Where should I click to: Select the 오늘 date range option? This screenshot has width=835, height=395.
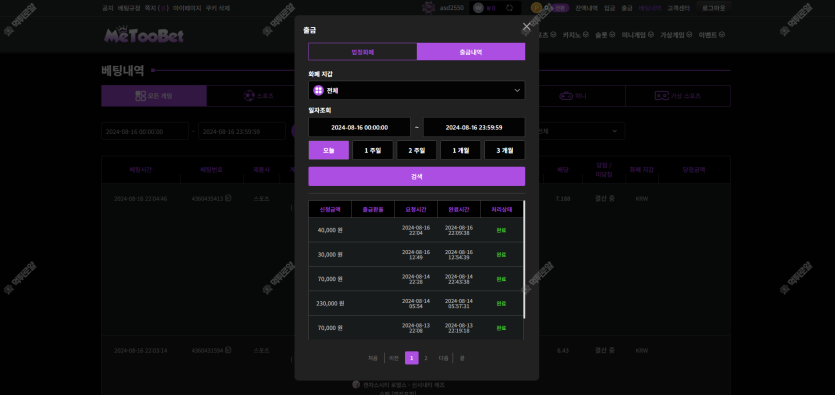329,150
